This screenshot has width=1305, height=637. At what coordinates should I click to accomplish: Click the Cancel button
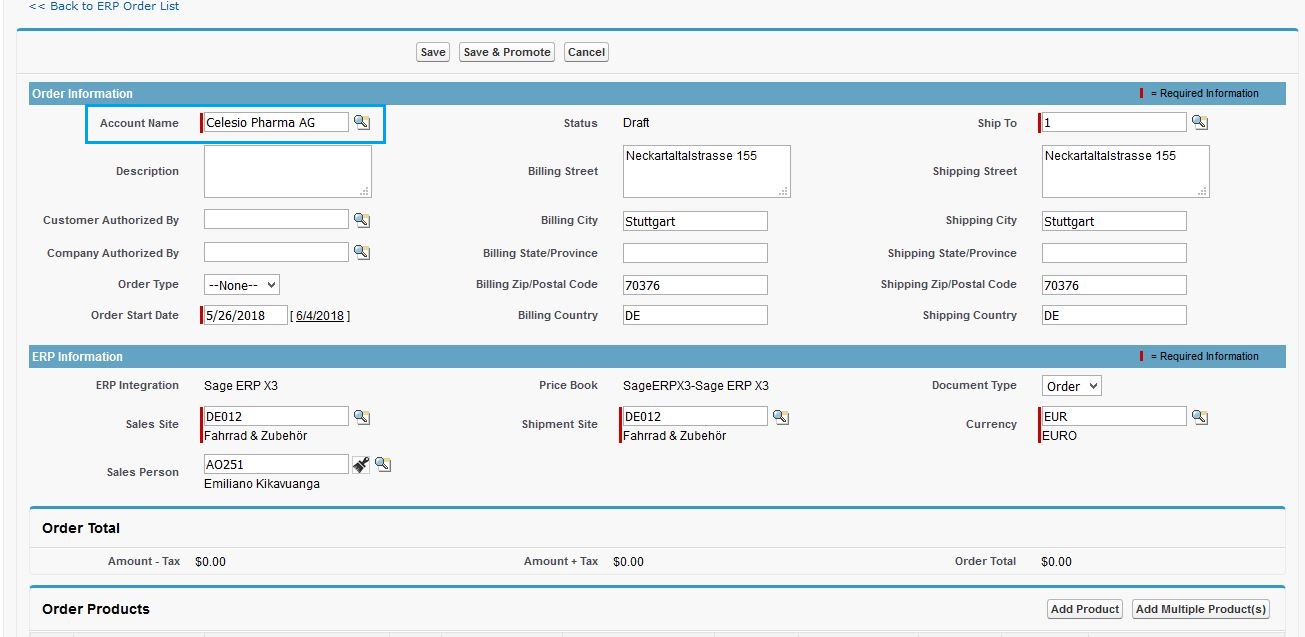point(586,52)
